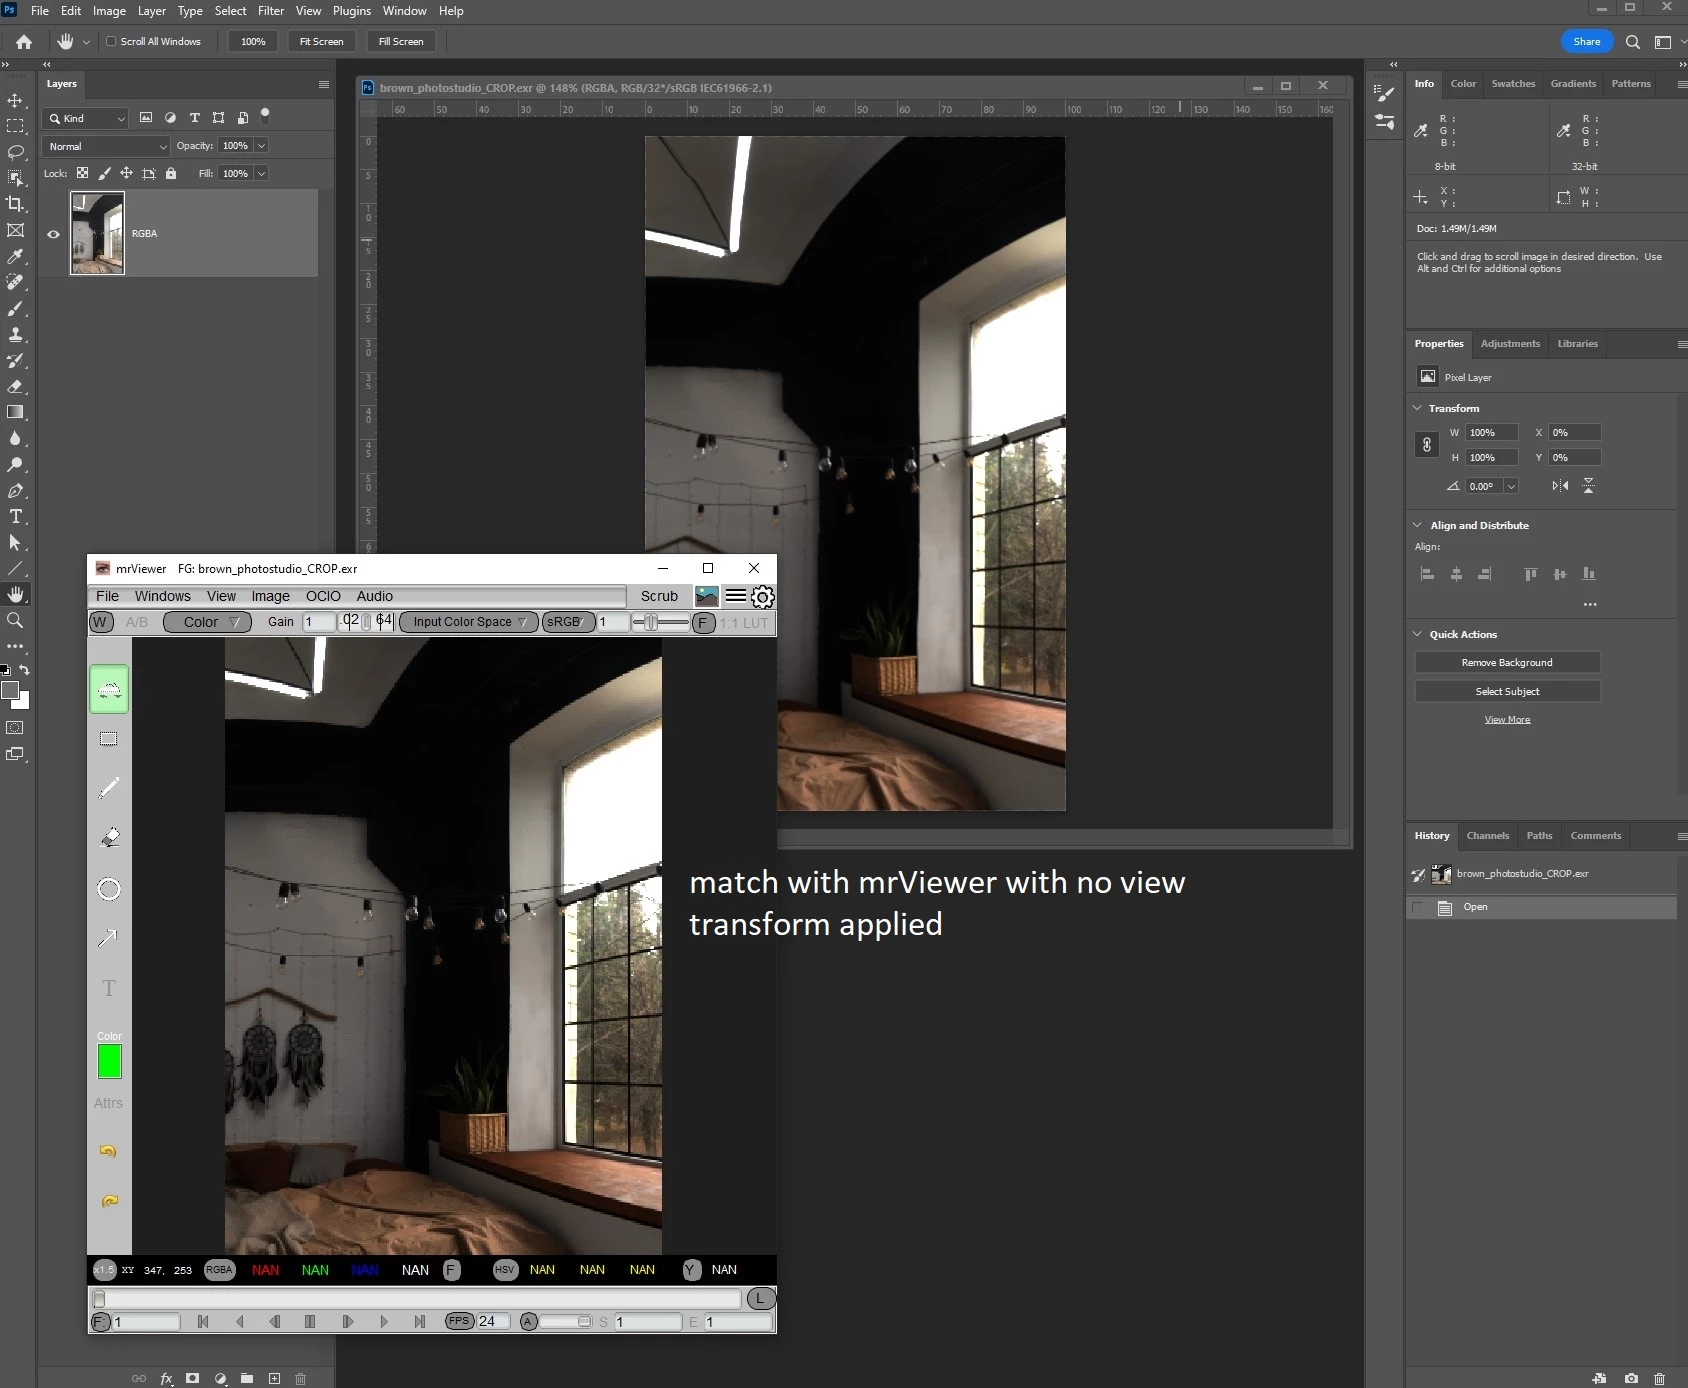Click the Photoshop Home icon
Screen dimensions: 1688x1388
pos(24,42)
